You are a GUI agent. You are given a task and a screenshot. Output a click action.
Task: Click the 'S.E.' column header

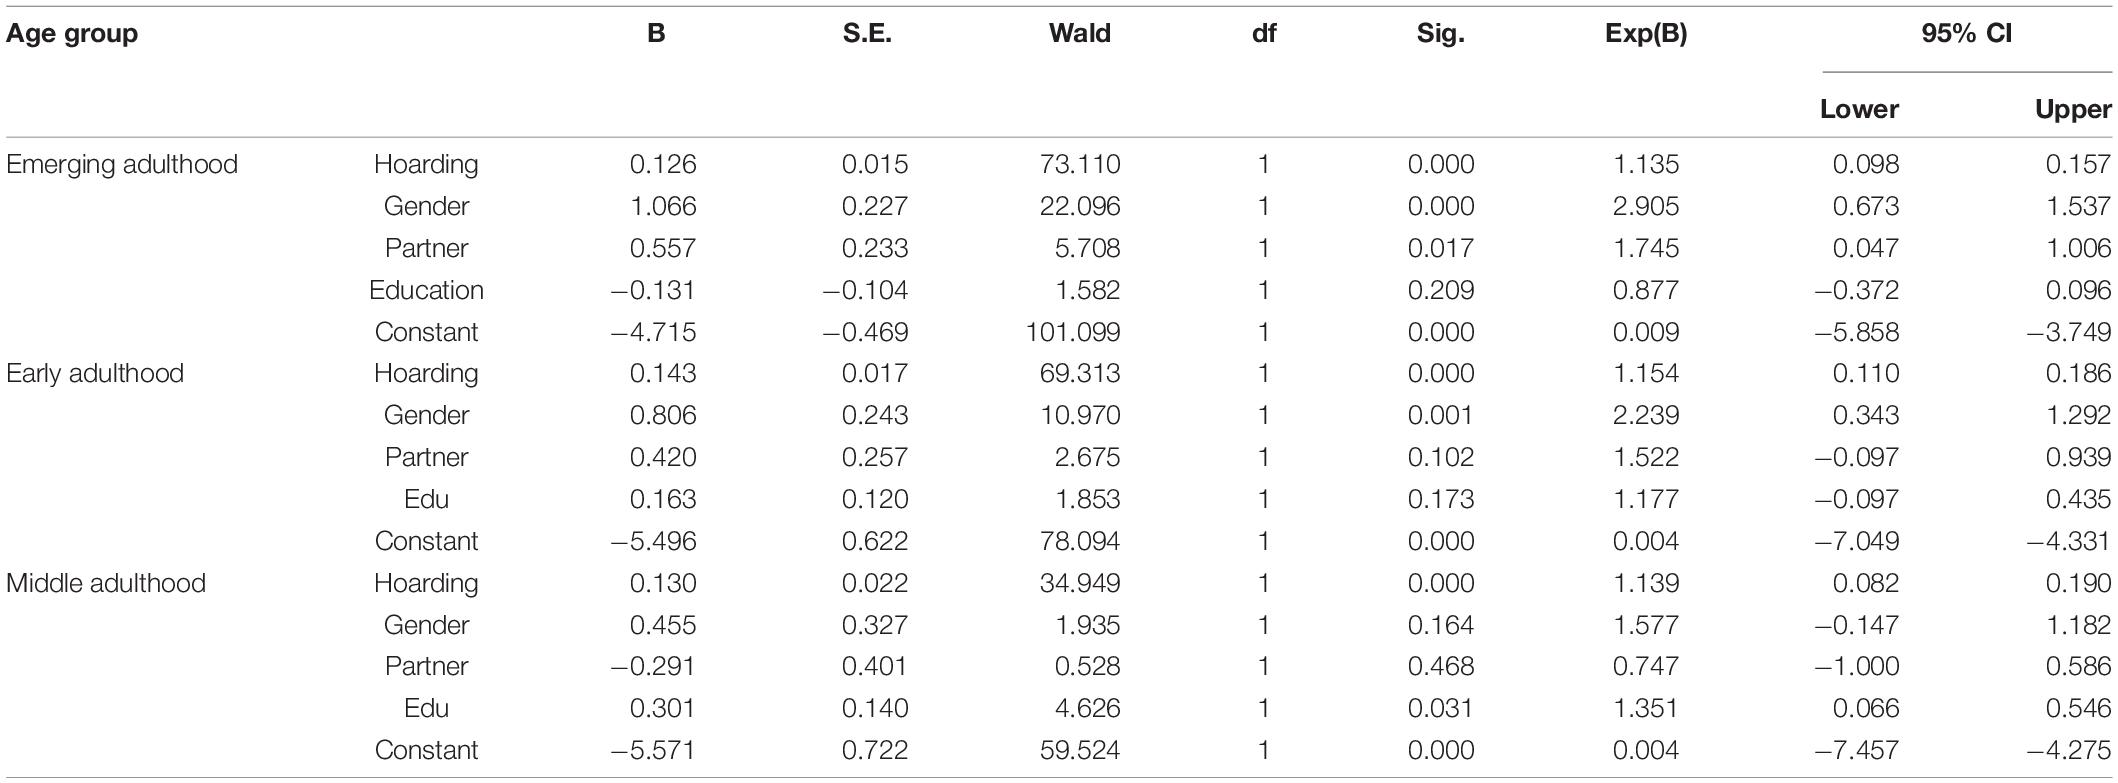(867, 33)
